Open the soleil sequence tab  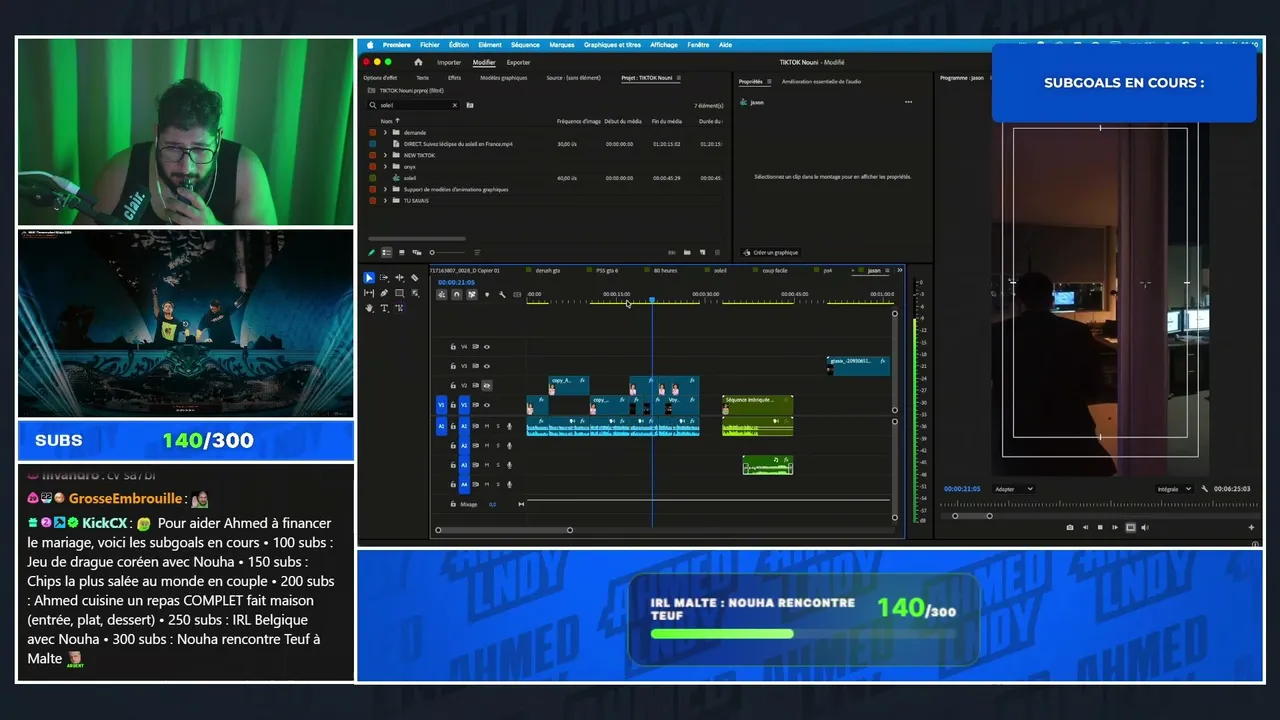point(720,270)
